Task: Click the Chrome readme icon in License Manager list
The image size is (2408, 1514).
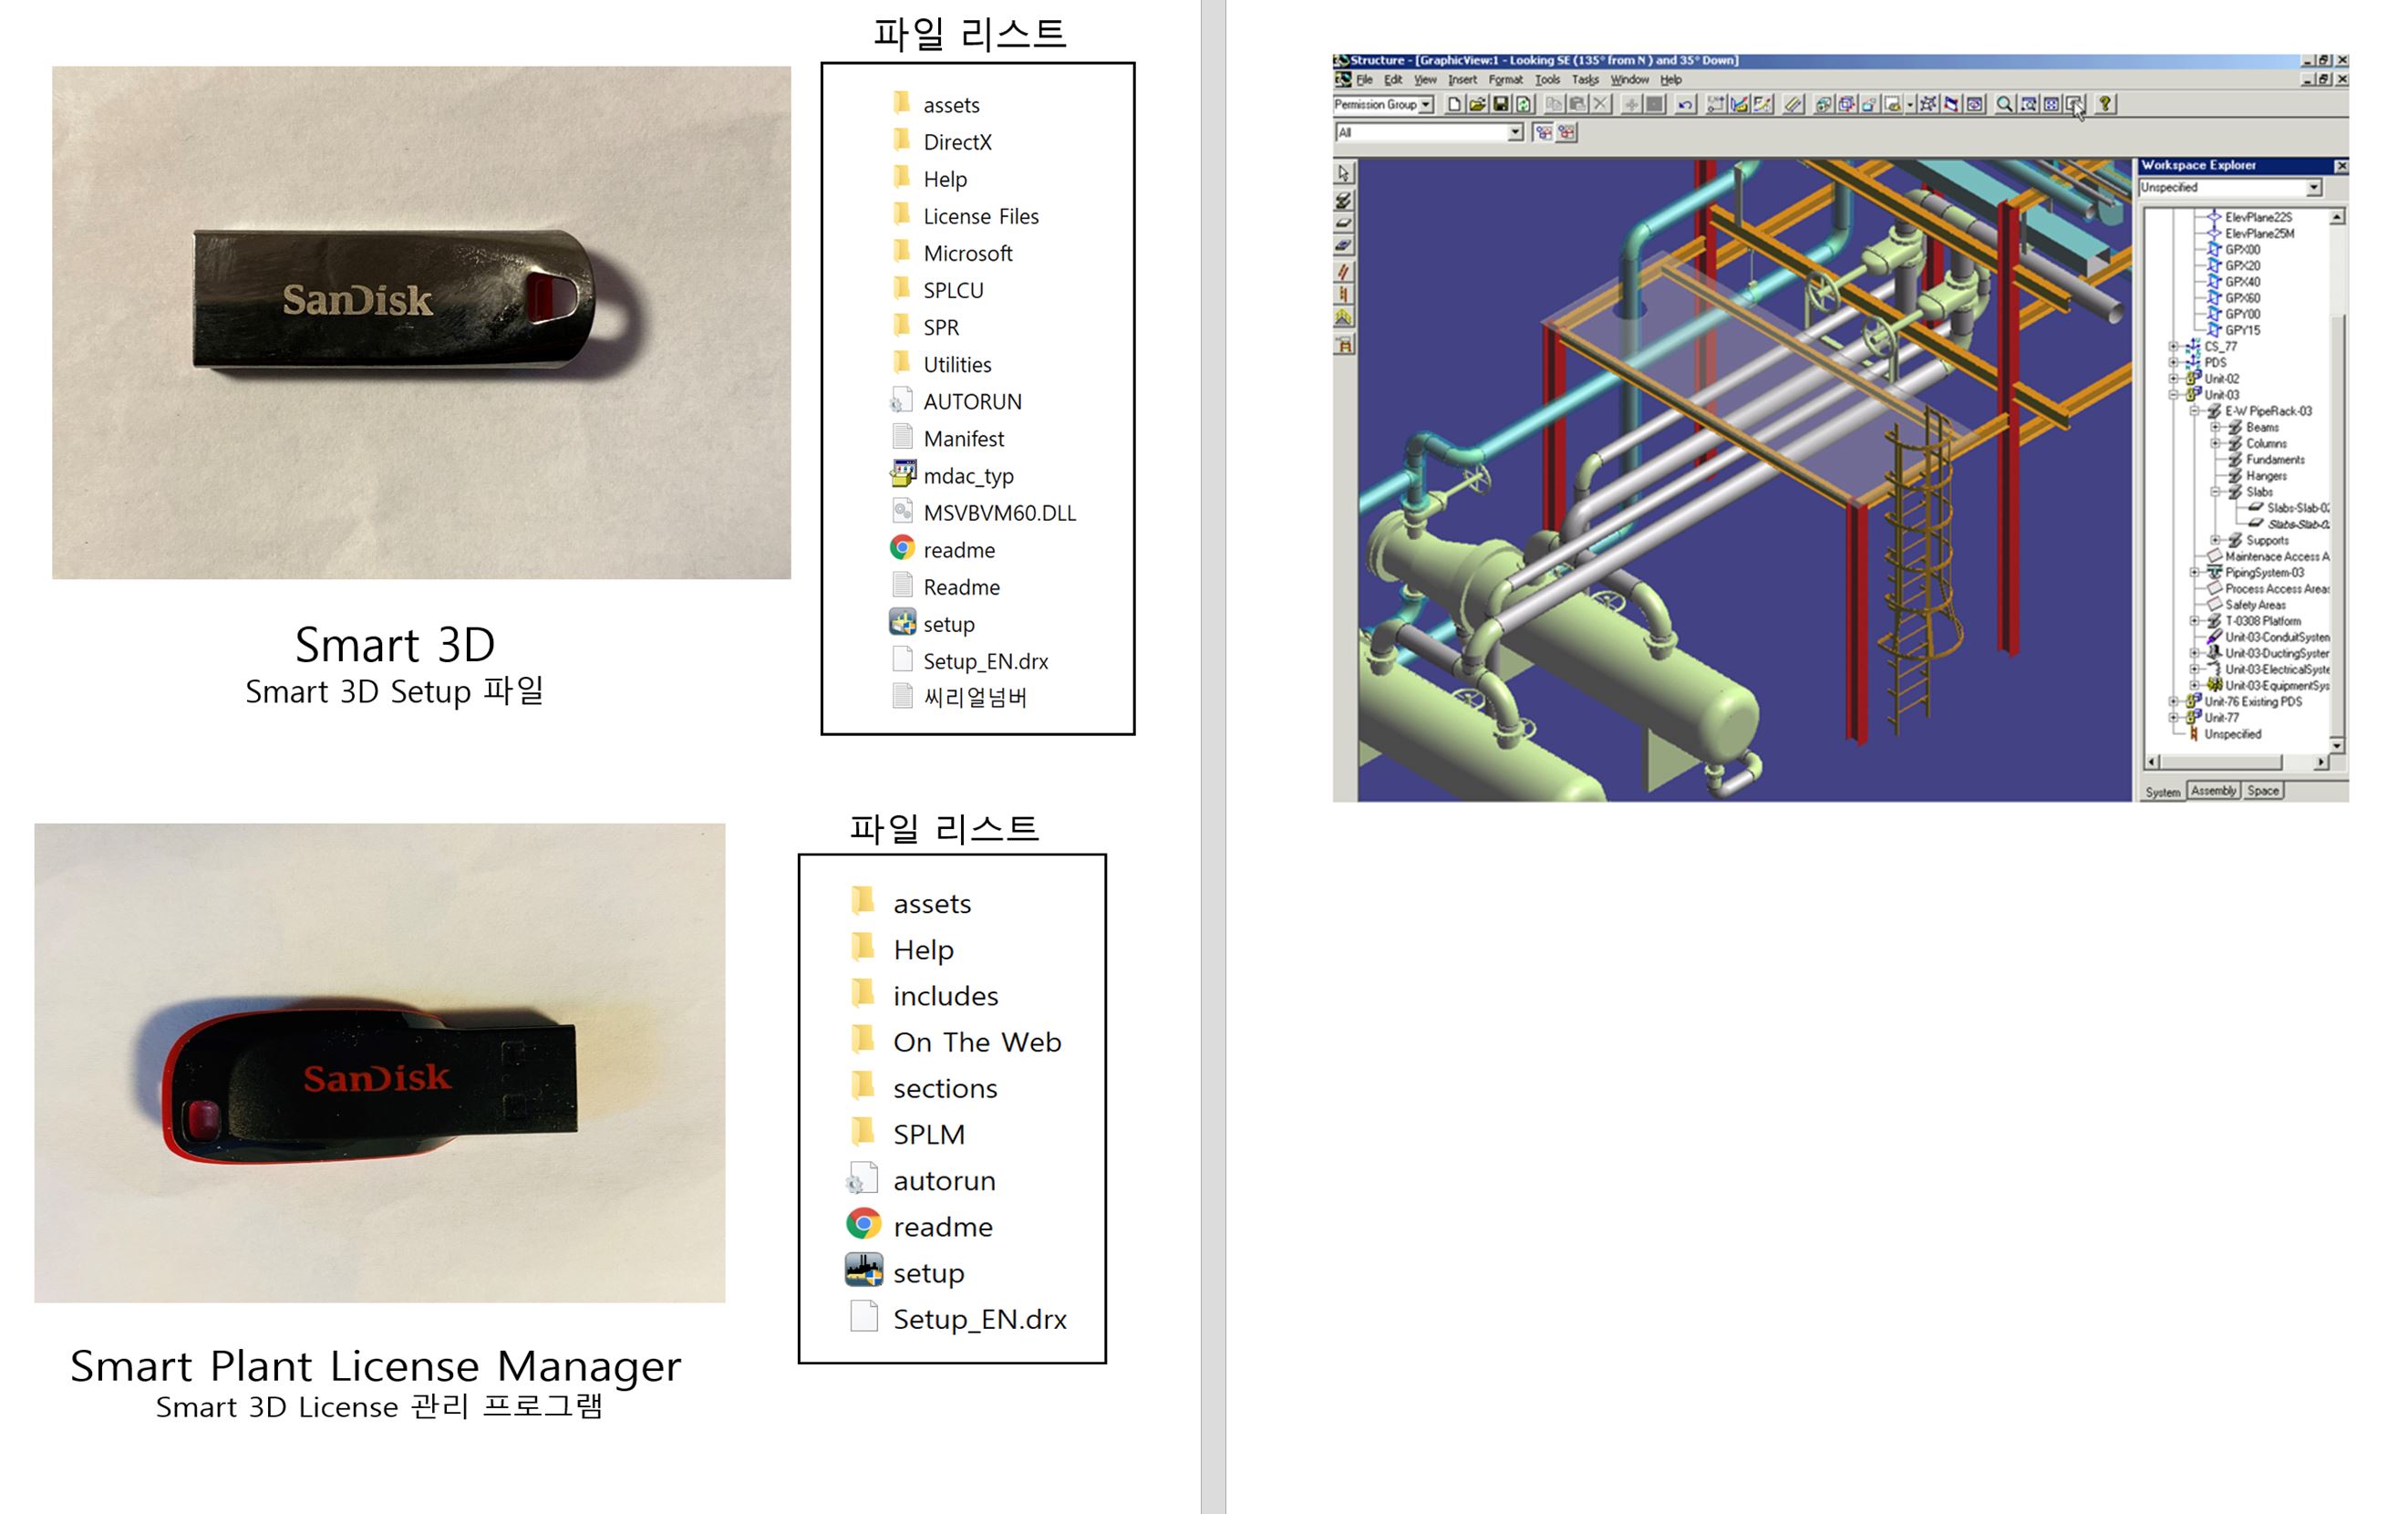Action: (863, 1224)
